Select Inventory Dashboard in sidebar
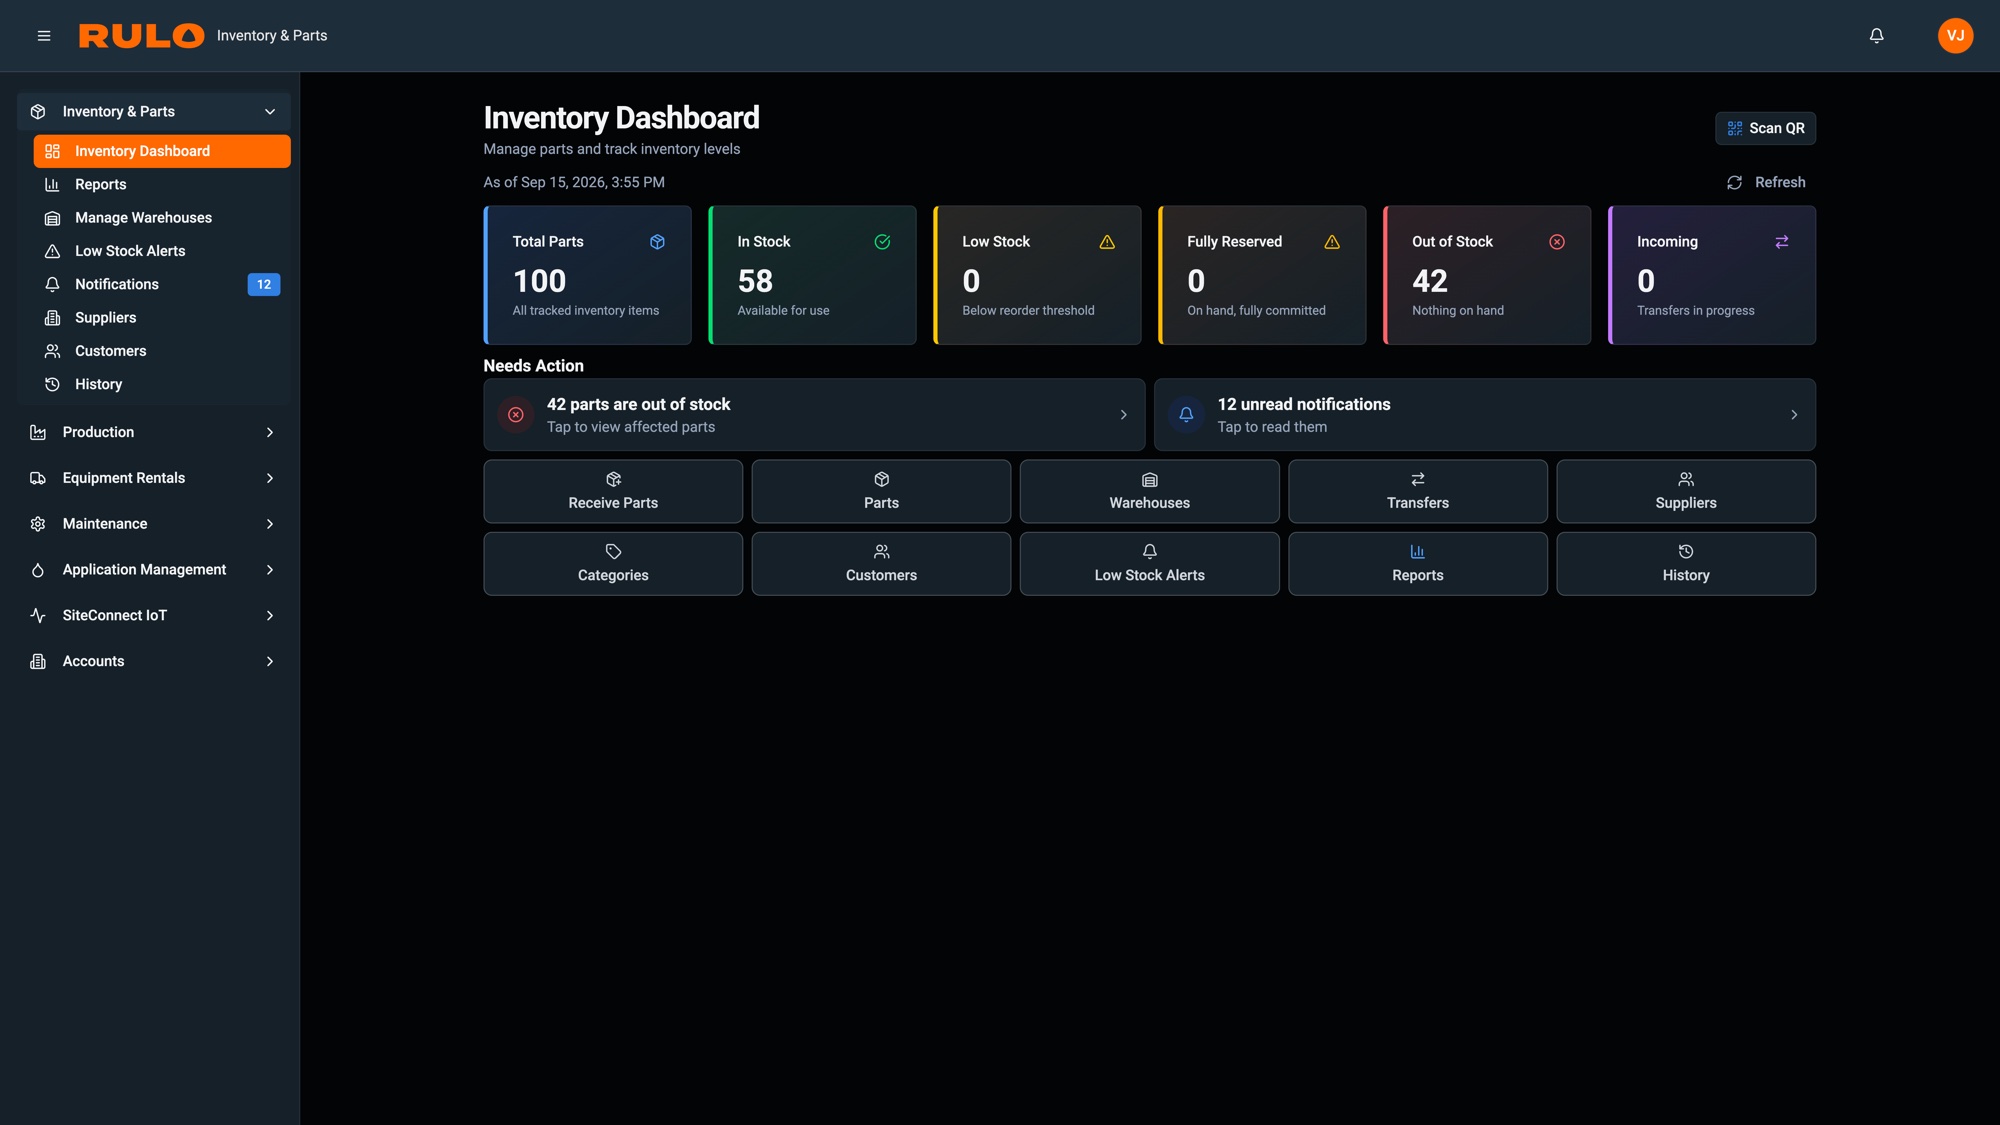The height and width of the screenshot is (1125, 2000). coord(162,151)
